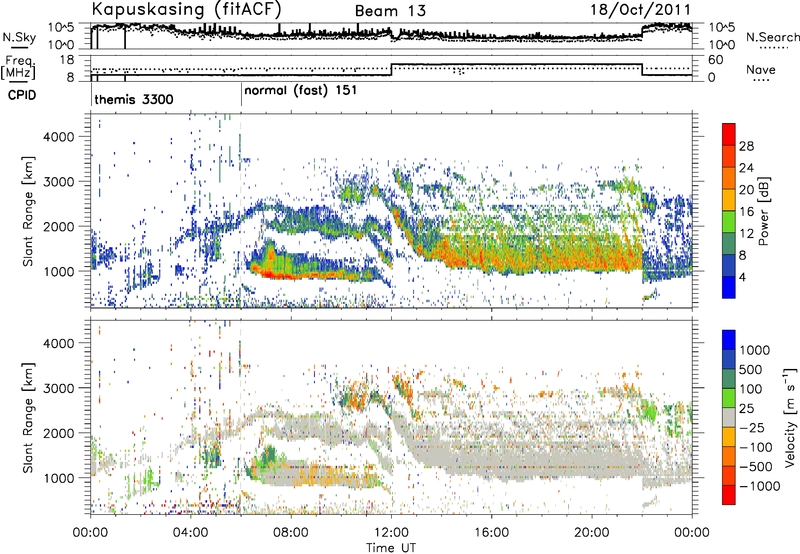Click the 'CPID' row label
The height and width of the screenshot is (554, 800).
21,95
